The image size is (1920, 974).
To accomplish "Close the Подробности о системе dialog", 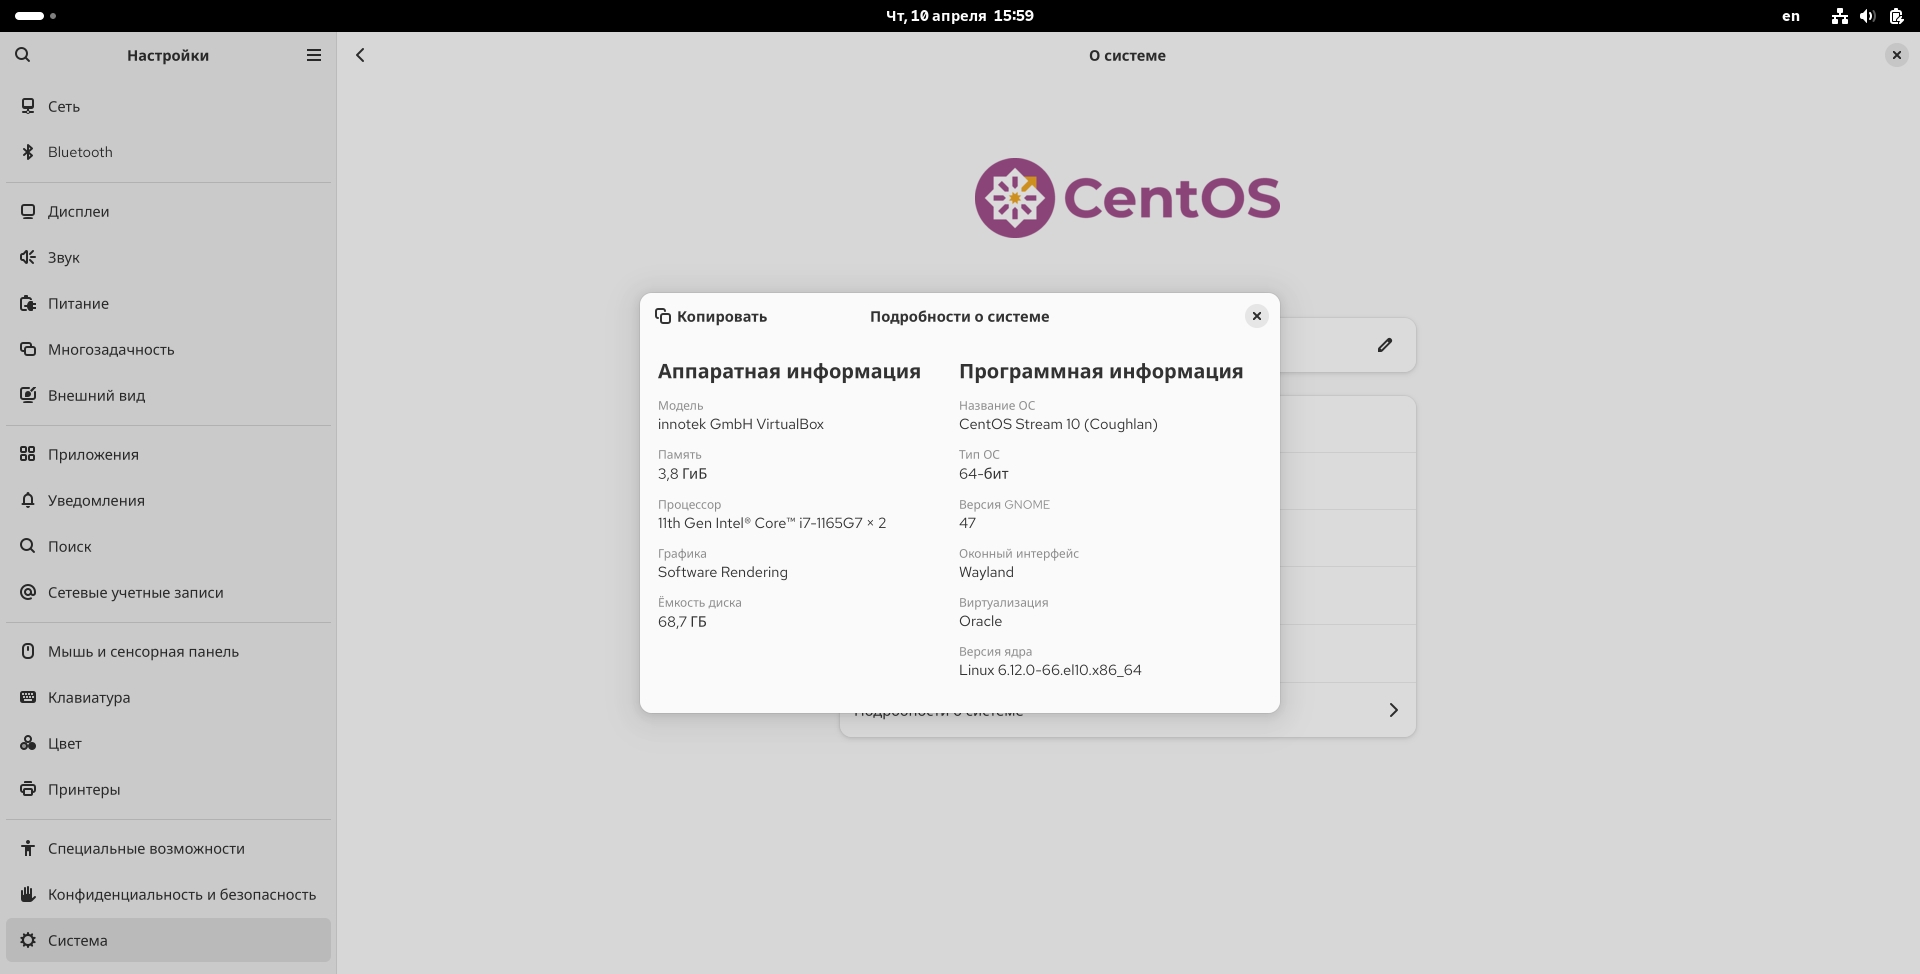I will (x=1257, y=316).
